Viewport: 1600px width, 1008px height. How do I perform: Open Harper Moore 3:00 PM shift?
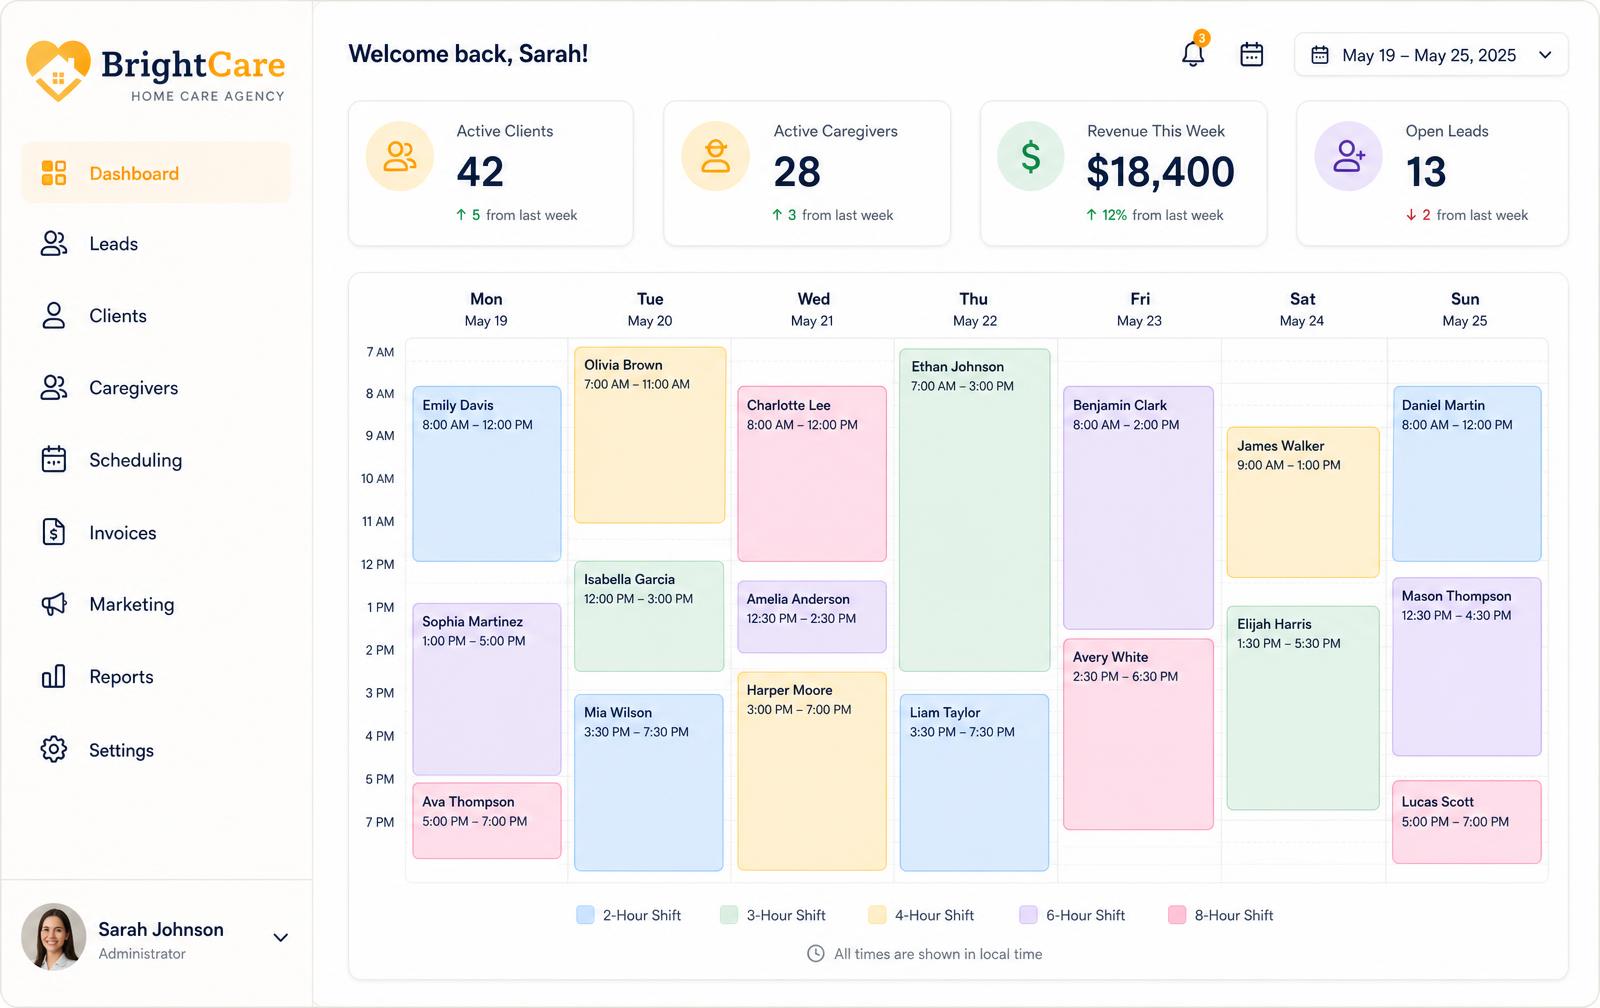click(812, 771)
